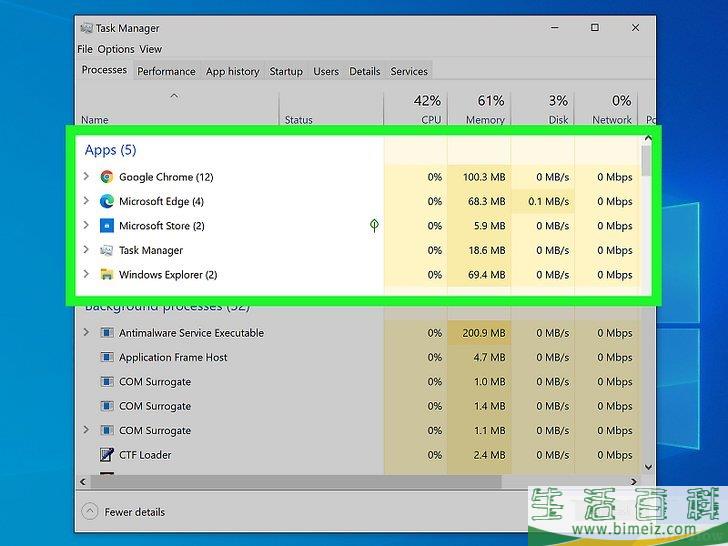728x546 pixels.
Task: Select the Microsoft Edge (4) row name
Action: [162, 202]
